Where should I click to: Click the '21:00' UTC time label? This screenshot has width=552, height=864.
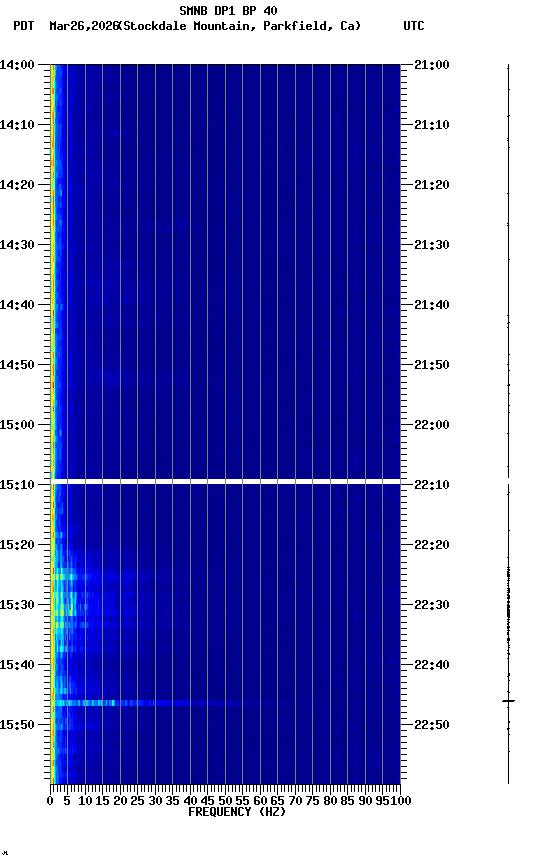[432, 65]
